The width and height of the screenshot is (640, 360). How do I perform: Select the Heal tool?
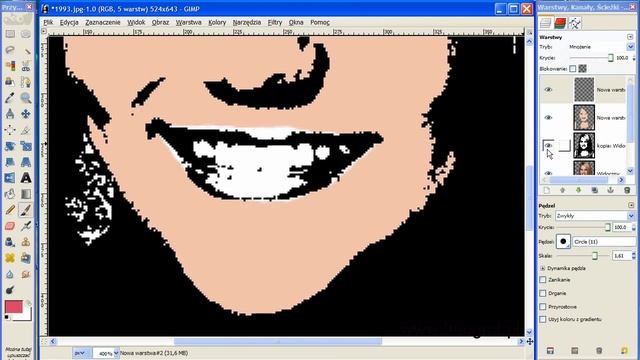pyautogui.click(x=10, y=258)
